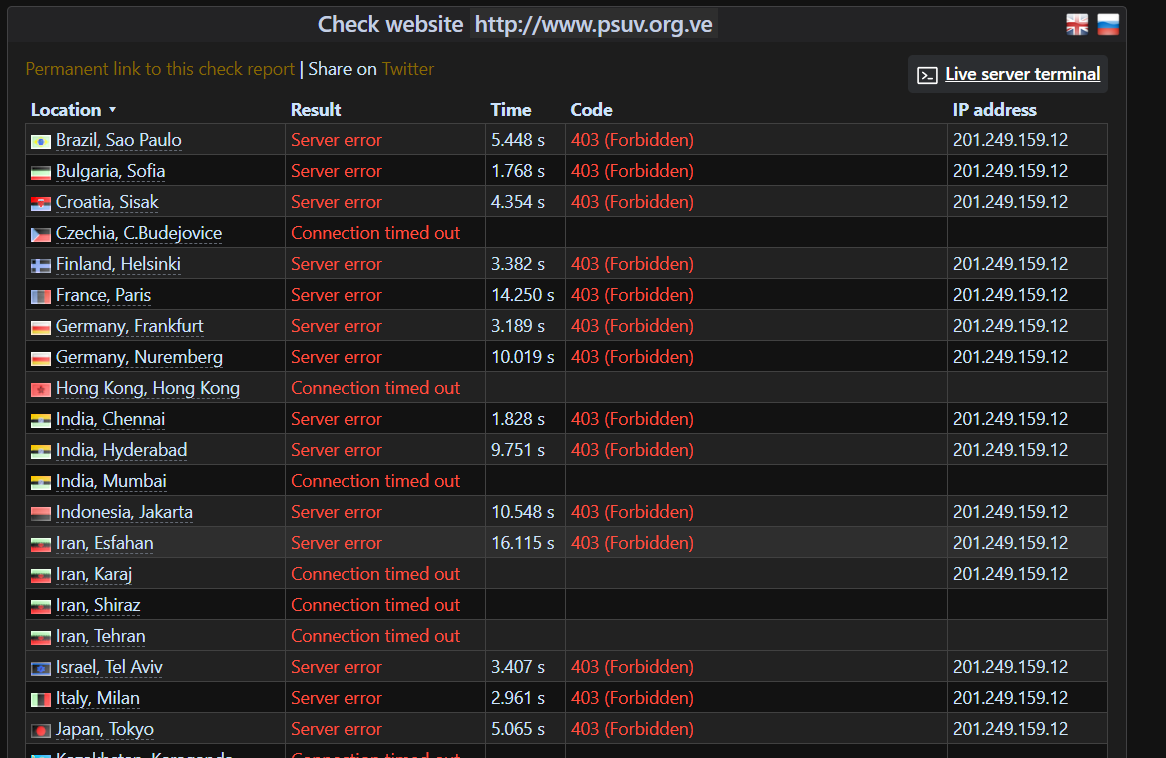
Task: Sort by the Result column header
Action: 316,110
